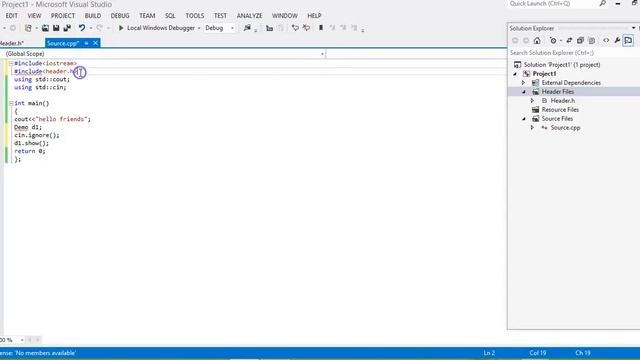Image resolution: width=640 pixels, height=360 pixels.
Task: Open the TOOLS menu
Action: pos(195,16)
